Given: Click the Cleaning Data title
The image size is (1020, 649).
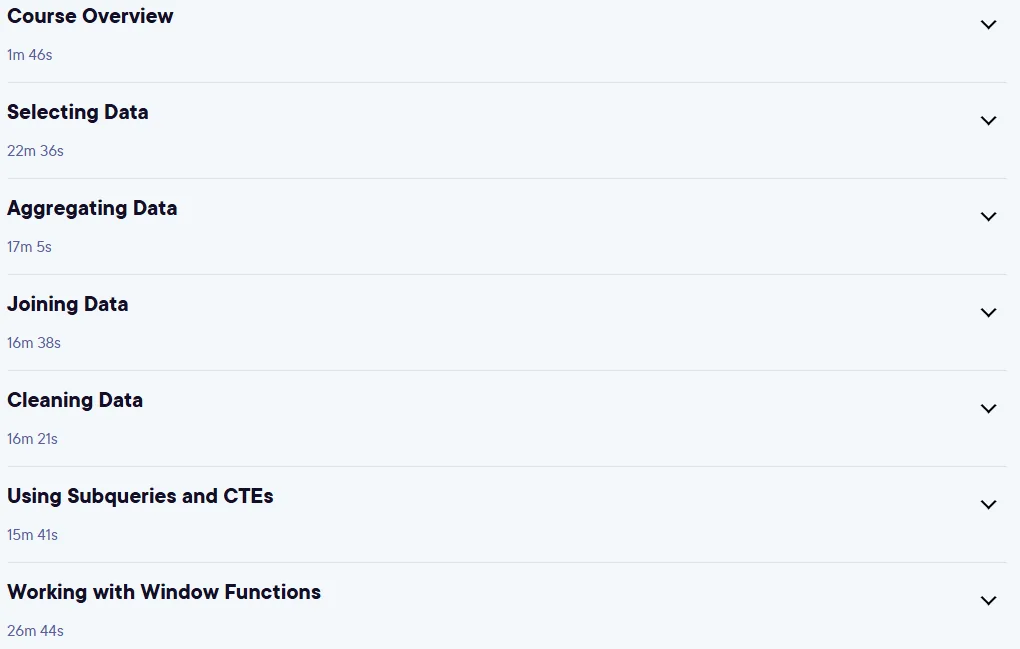Looking at the screenshot, I should pos(75,400).
